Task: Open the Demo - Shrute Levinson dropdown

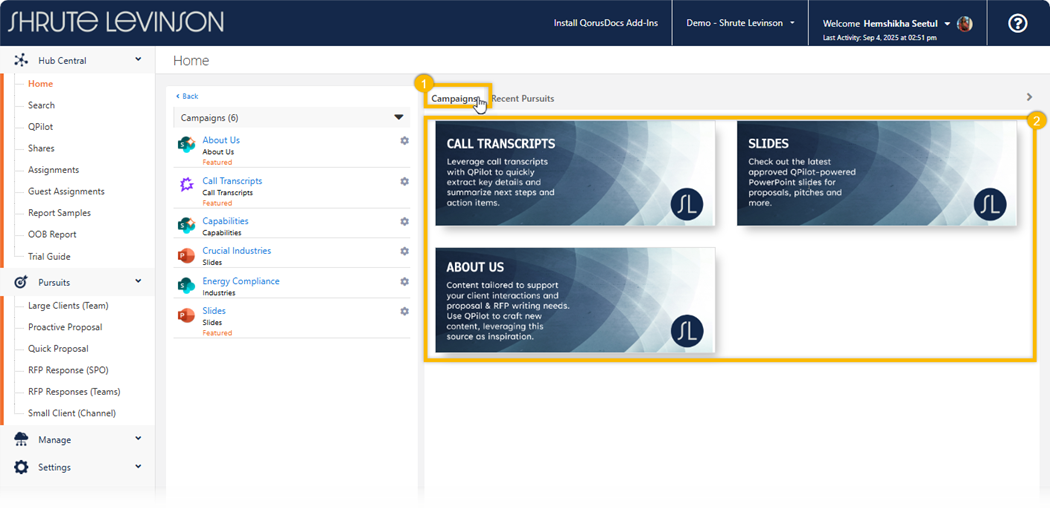Action: pos(740,23)
